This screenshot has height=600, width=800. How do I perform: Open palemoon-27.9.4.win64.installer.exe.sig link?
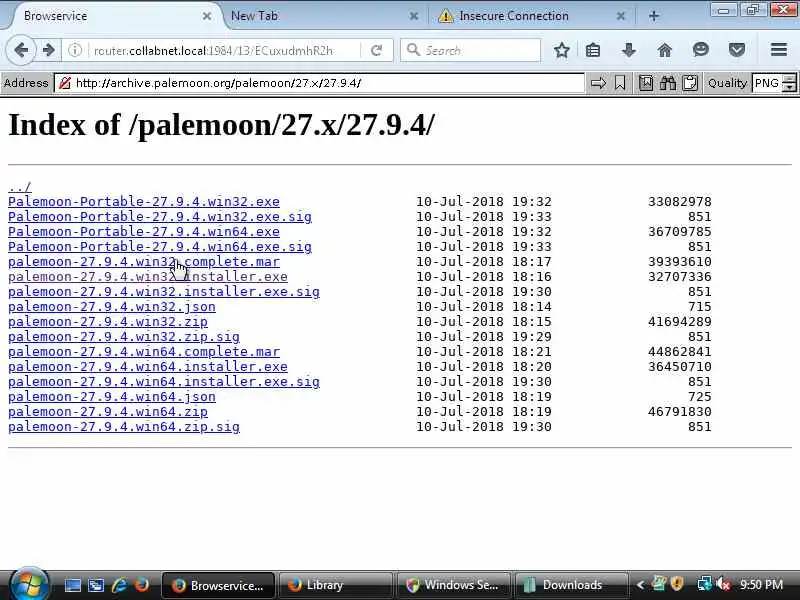[x=164, y=382]
